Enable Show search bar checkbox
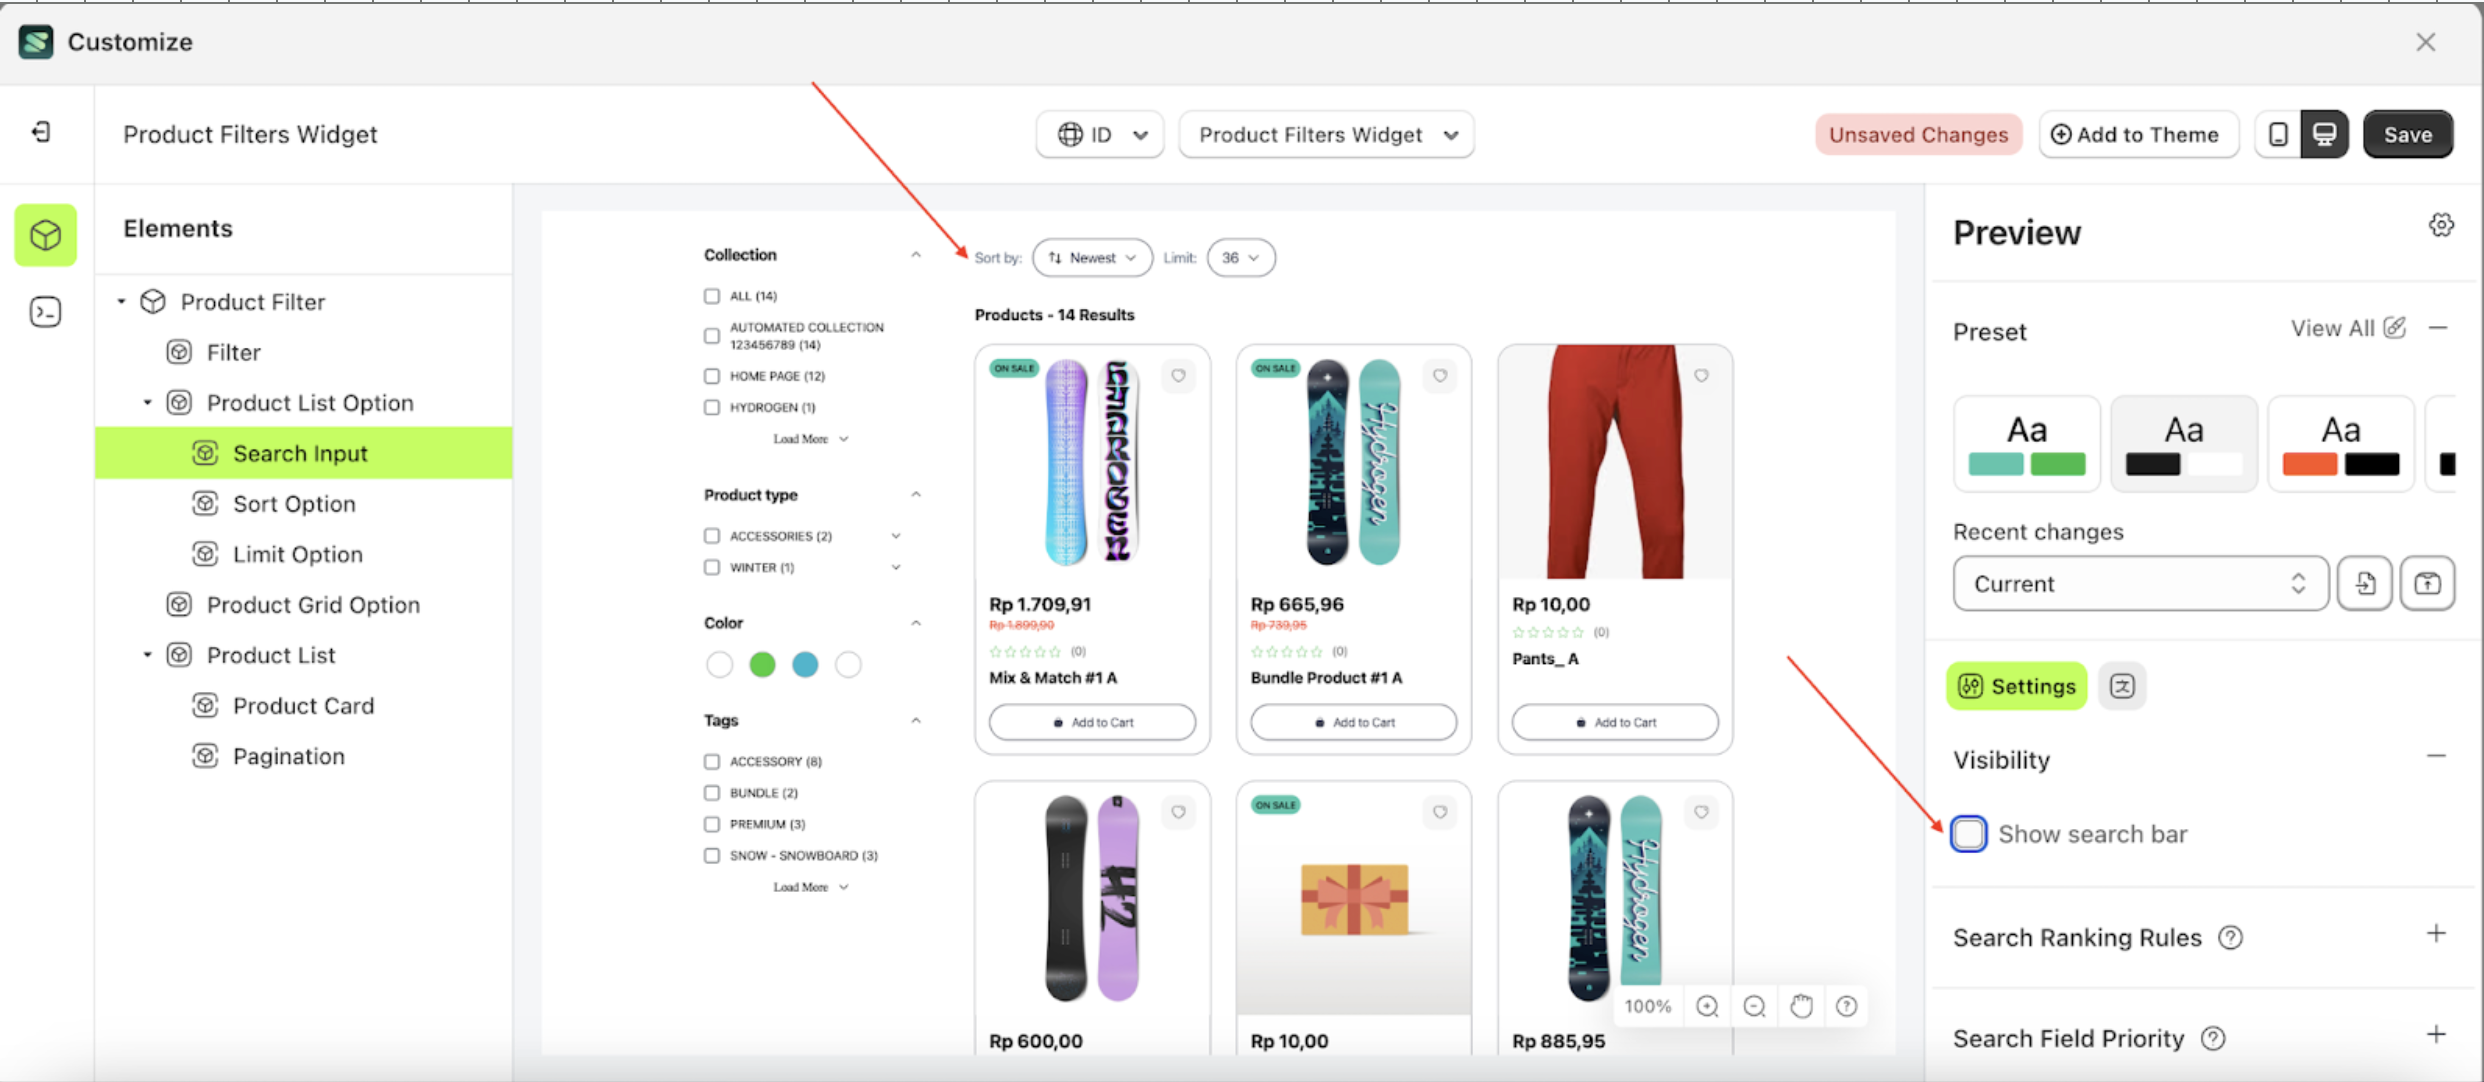The image size is (2484, 1082). [x=1969, y=833]
